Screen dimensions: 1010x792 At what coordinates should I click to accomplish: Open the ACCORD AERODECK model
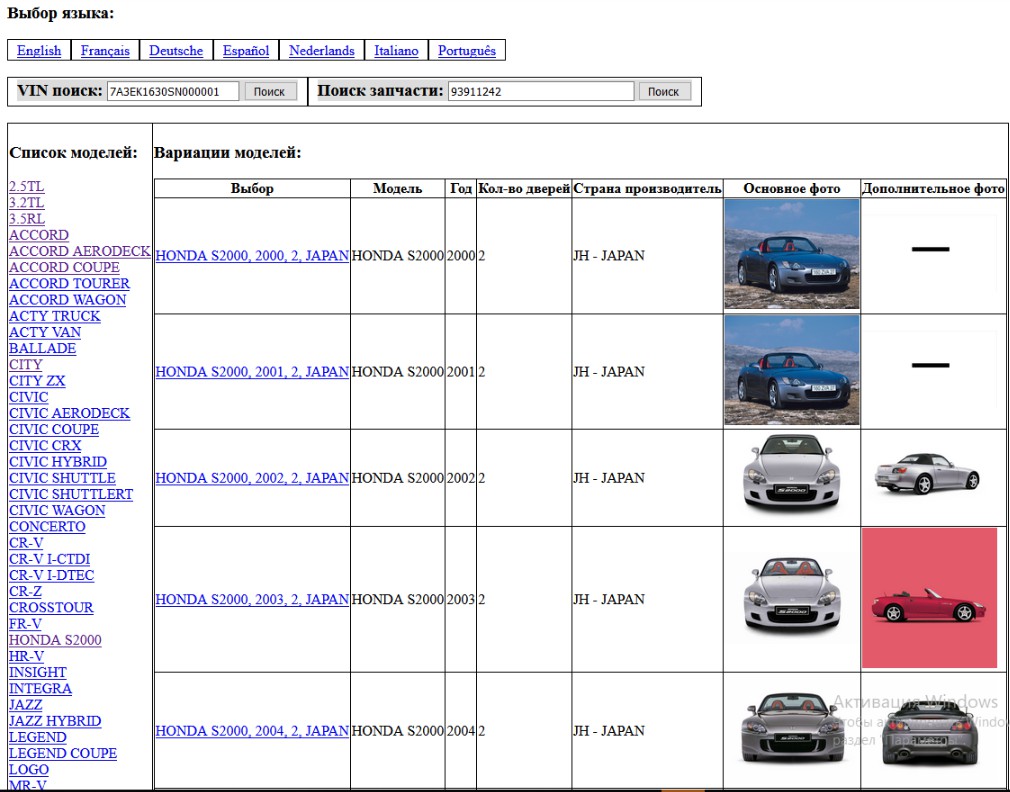point(80,251)
